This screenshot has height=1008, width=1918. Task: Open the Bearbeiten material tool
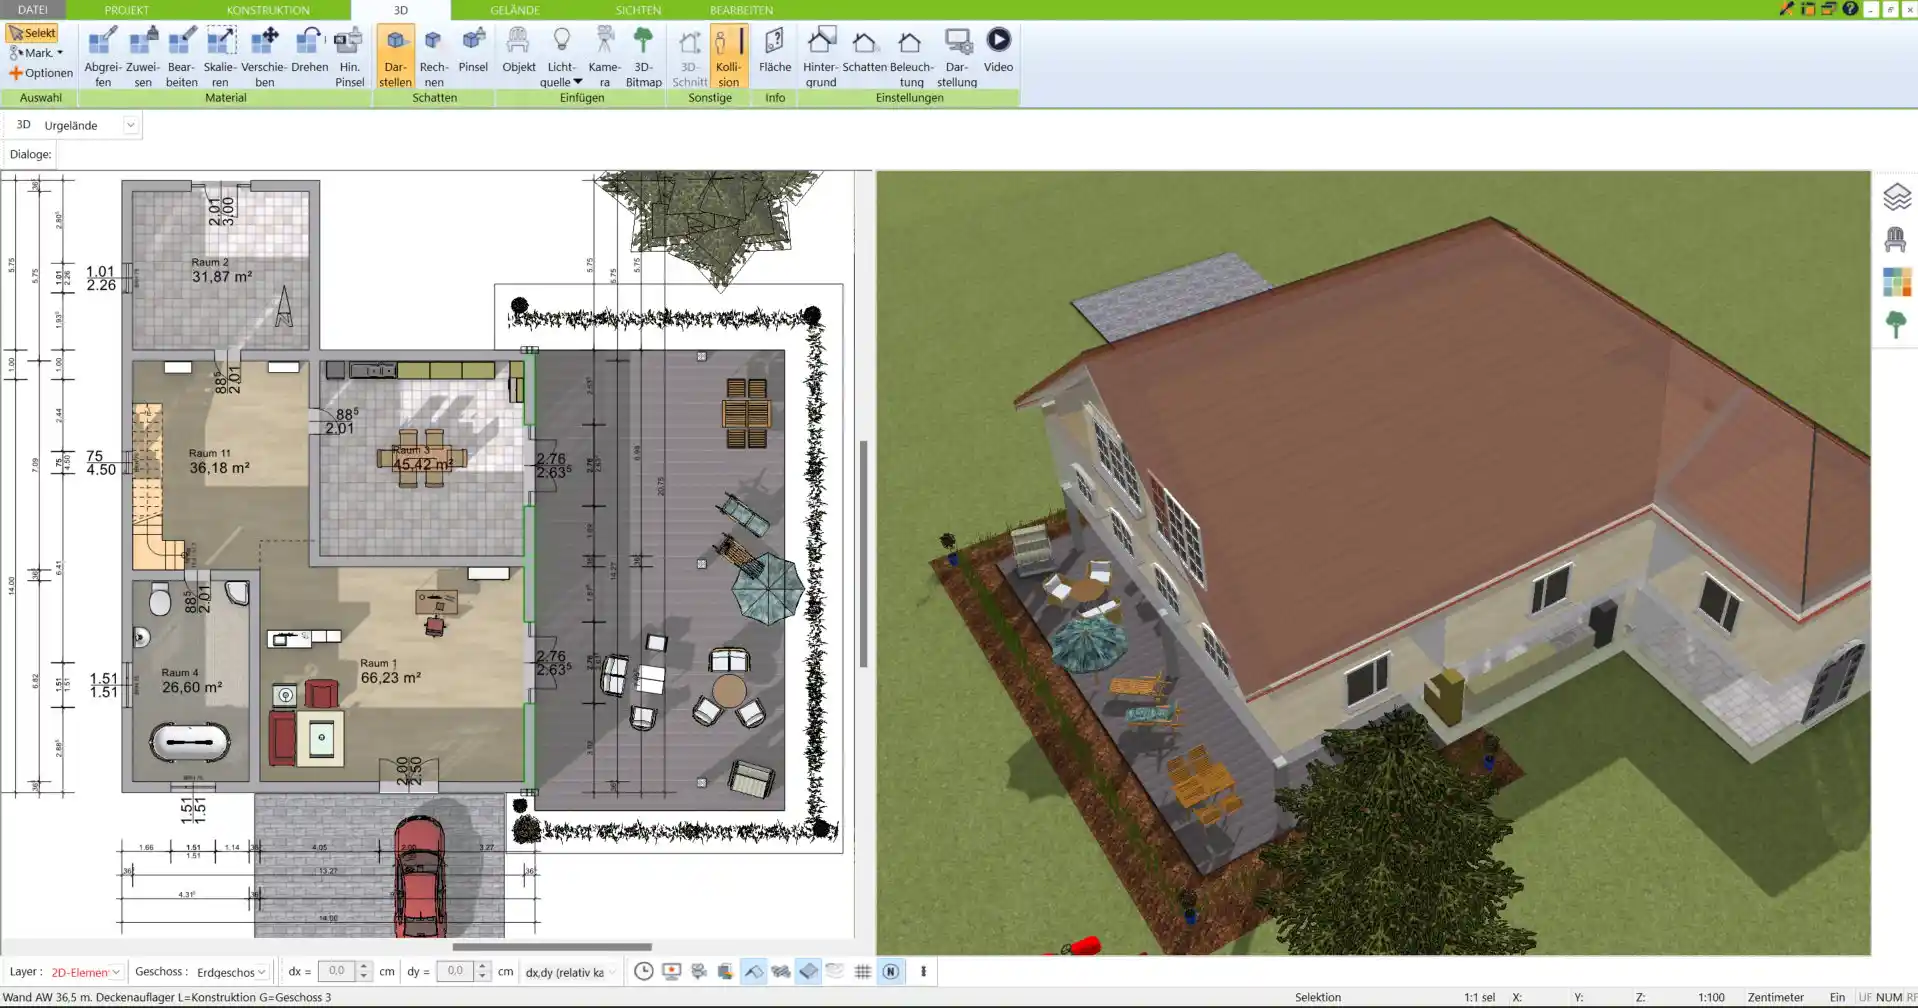[181, 57]
